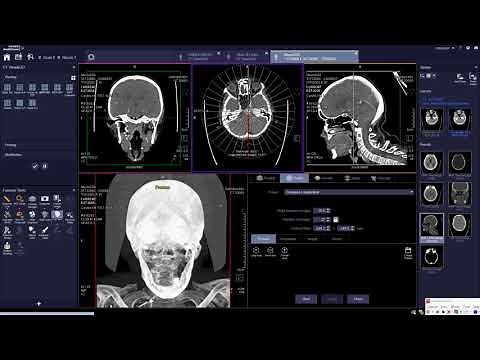480x360 pixels.
Task: Click the square icon inside coronal view
Action: pos(184,138)
